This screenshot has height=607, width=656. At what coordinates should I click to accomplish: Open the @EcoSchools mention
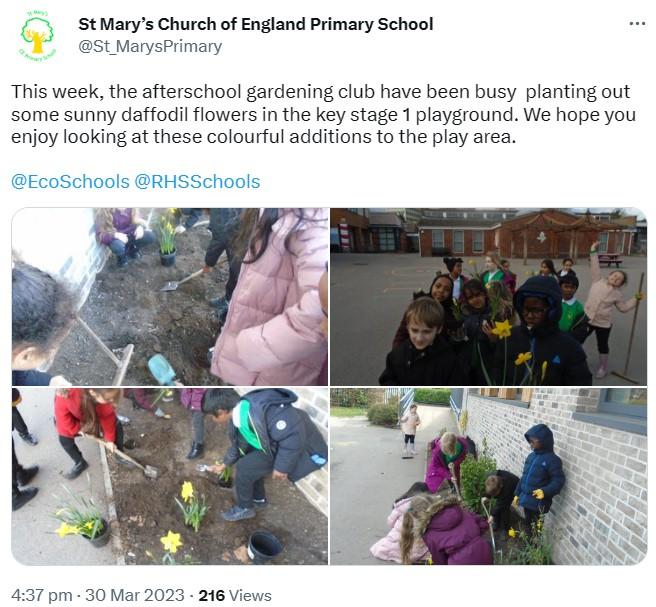point(70,182)
